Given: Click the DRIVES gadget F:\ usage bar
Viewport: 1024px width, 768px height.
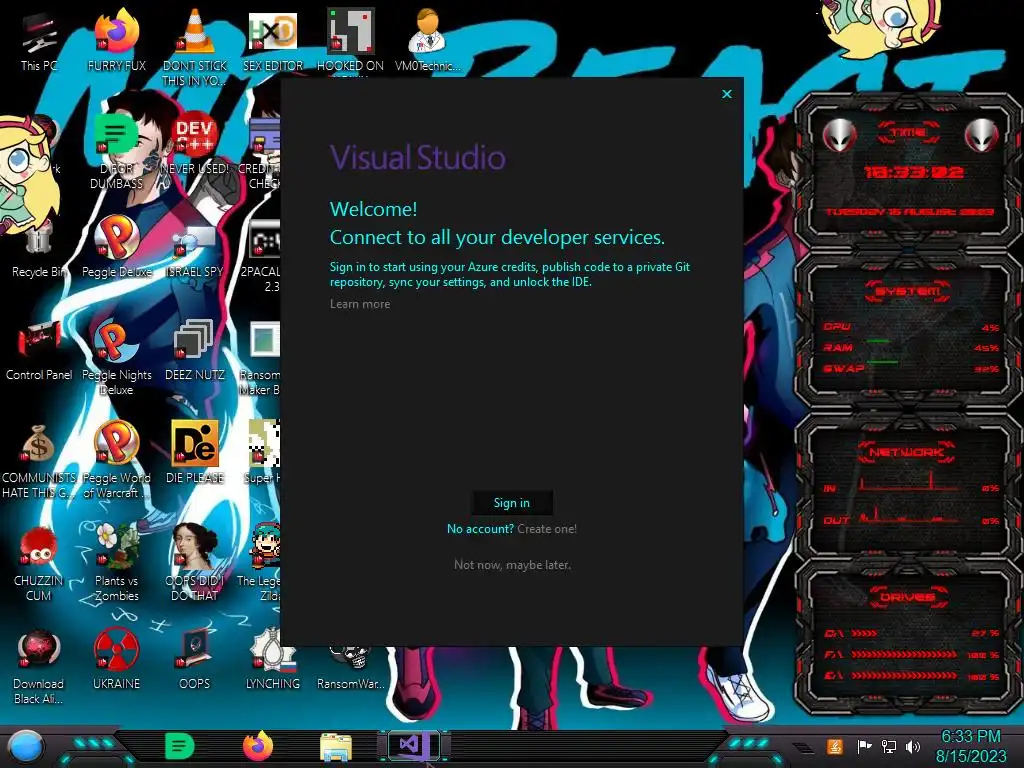Looking at the screenshot, I should pos(904,654).
